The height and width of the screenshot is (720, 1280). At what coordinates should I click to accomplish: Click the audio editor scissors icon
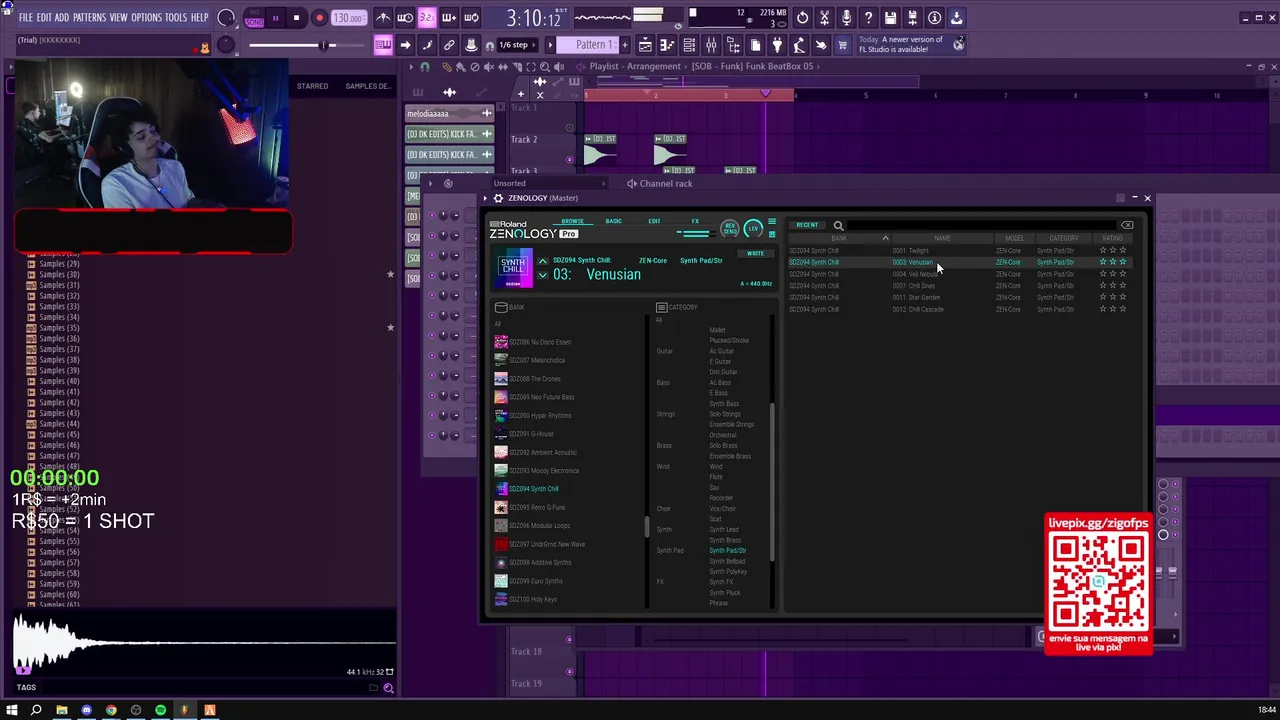tap(824, 18)
